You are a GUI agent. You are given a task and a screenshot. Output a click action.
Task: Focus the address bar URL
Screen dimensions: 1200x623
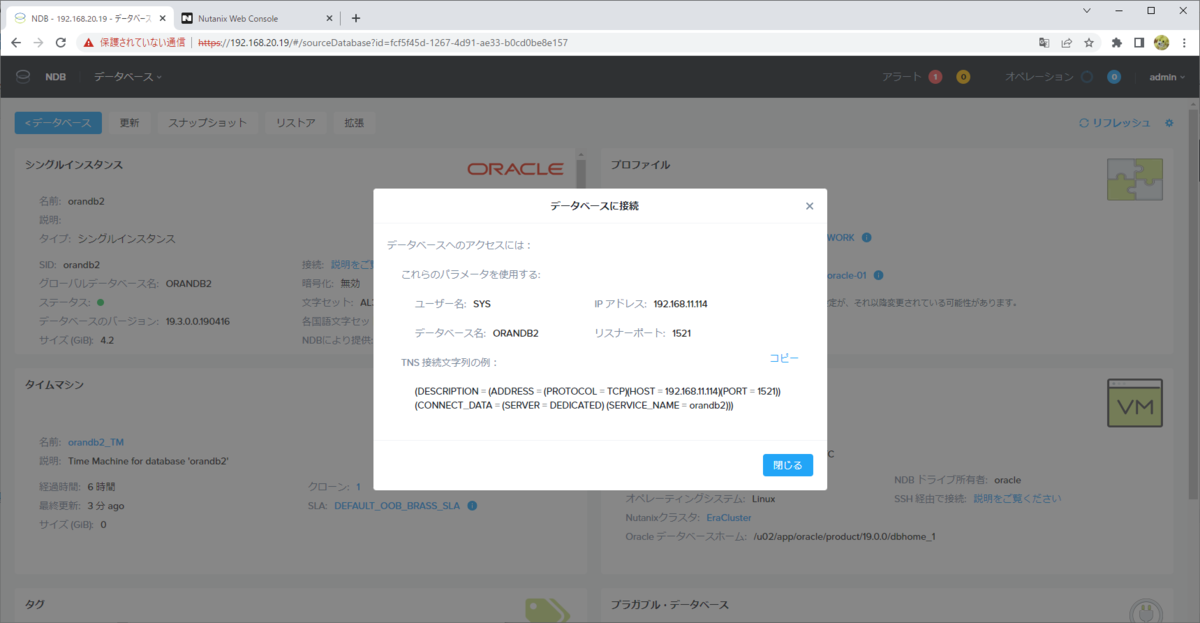coord(383,43)
